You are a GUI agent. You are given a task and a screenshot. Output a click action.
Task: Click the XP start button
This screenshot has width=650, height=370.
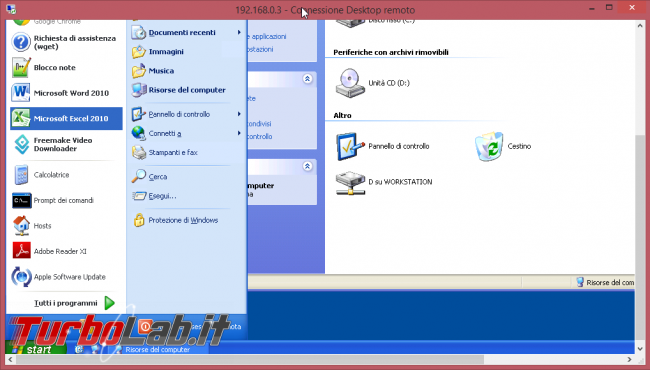36,349
